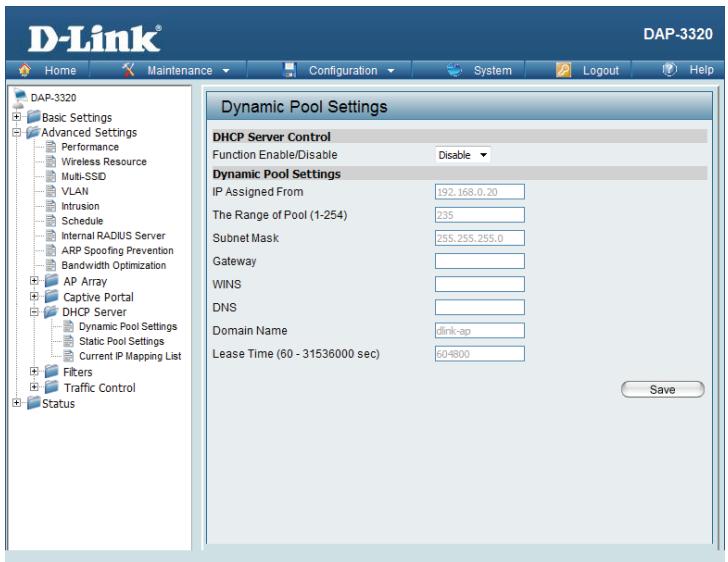728x562 pixels.
Task: Expand the Traffic Control tree node
Action: (34, 386)
